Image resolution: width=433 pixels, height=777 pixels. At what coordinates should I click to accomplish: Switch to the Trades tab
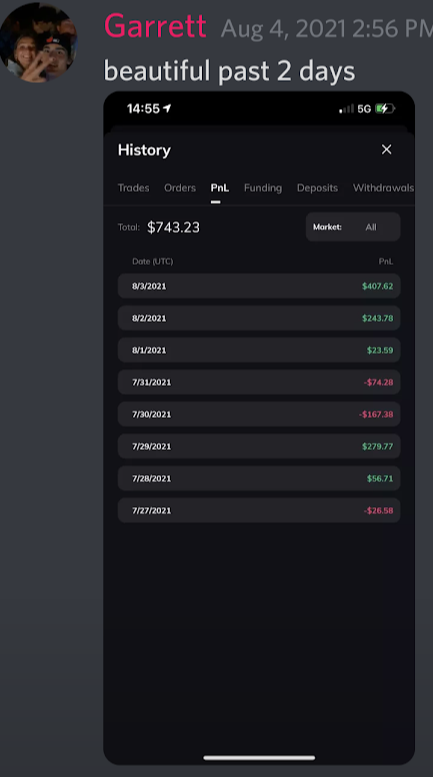tap(133, 188)
